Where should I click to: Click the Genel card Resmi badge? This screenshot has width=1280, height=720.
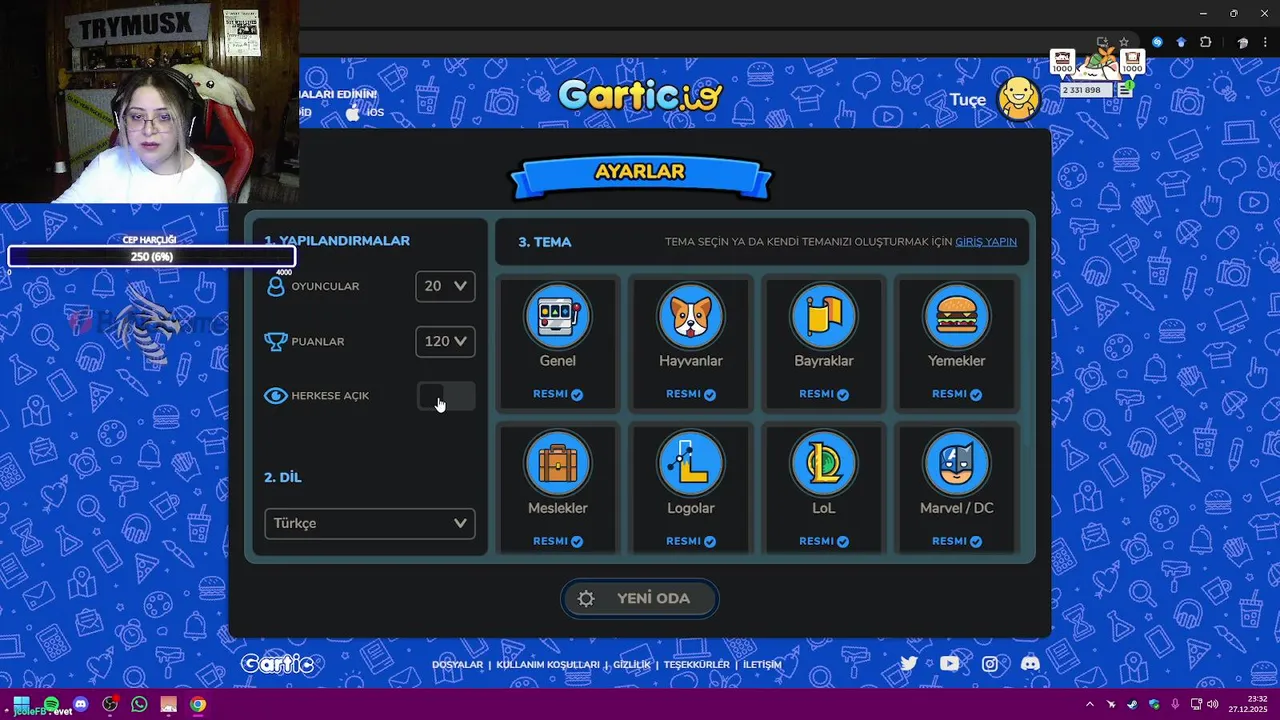coord(558,394)
